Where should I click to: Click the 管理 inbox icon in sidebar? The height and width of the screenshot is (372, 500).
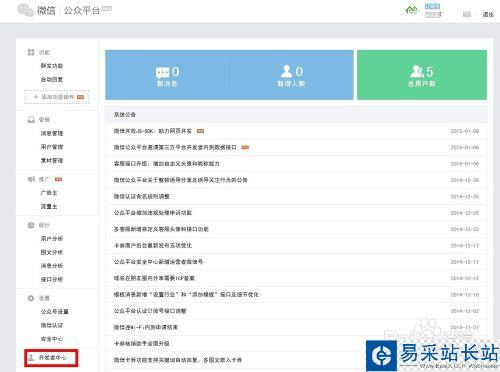(x=31, y=120)
